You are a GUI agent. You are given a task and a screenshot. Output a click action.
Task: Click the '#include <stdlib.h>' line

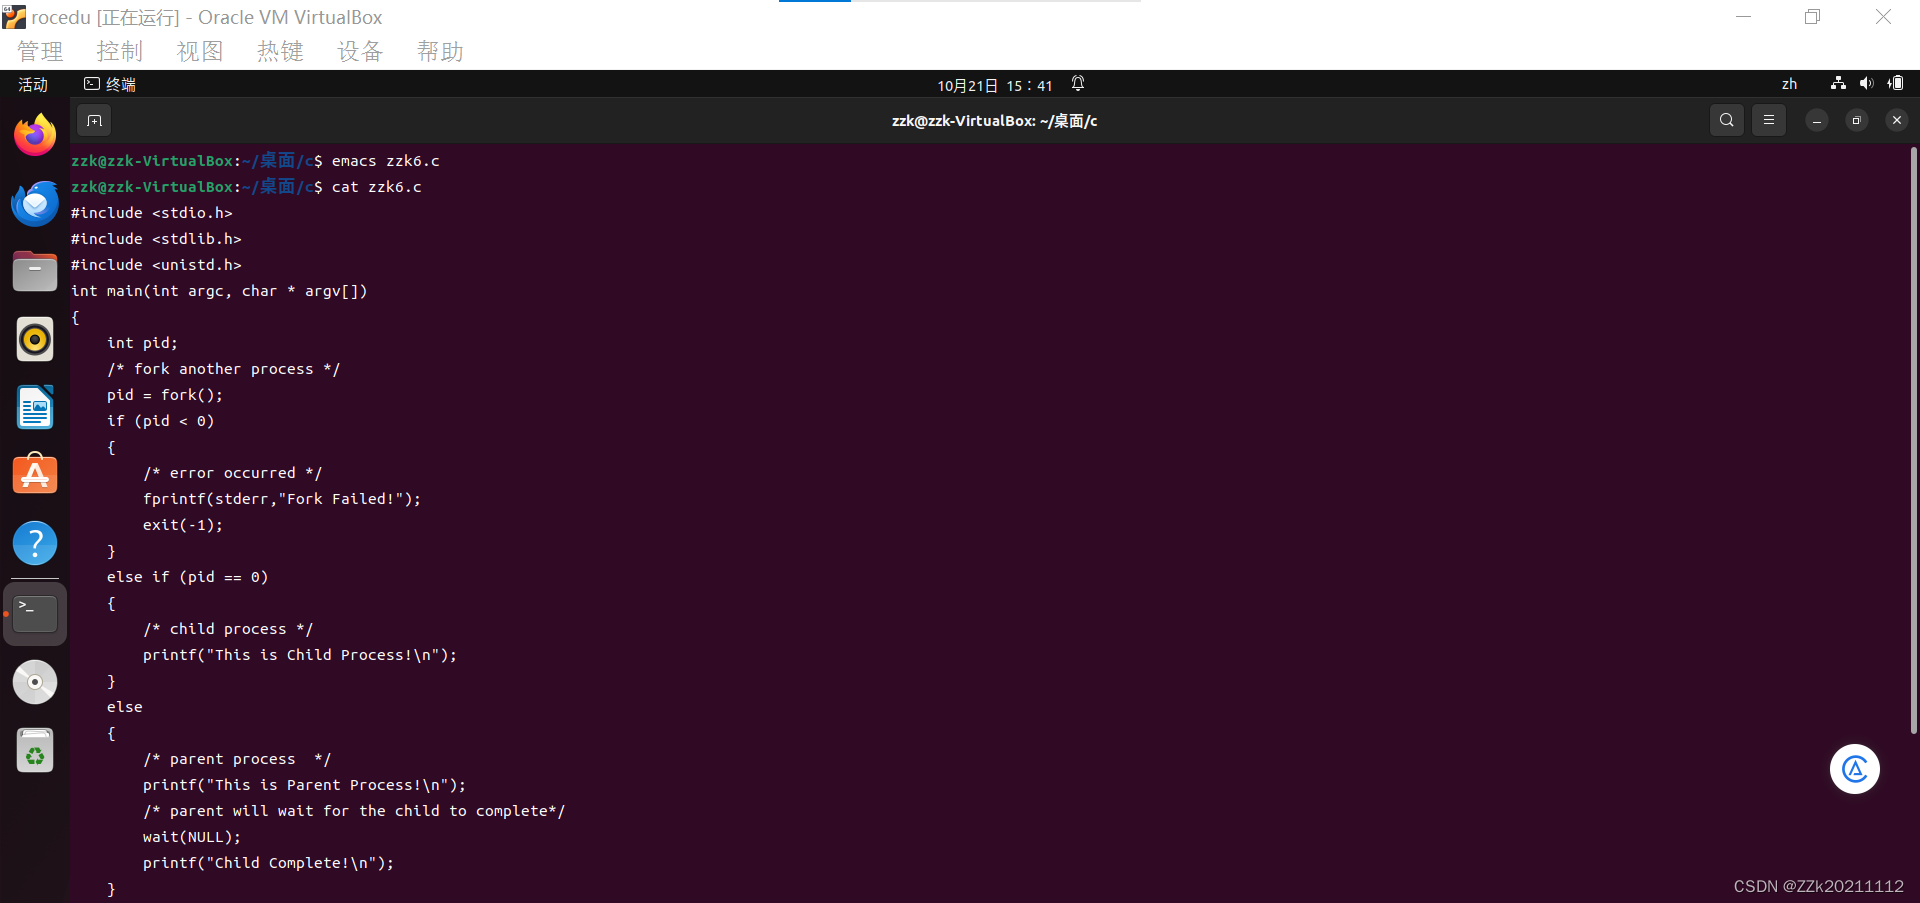156,239
